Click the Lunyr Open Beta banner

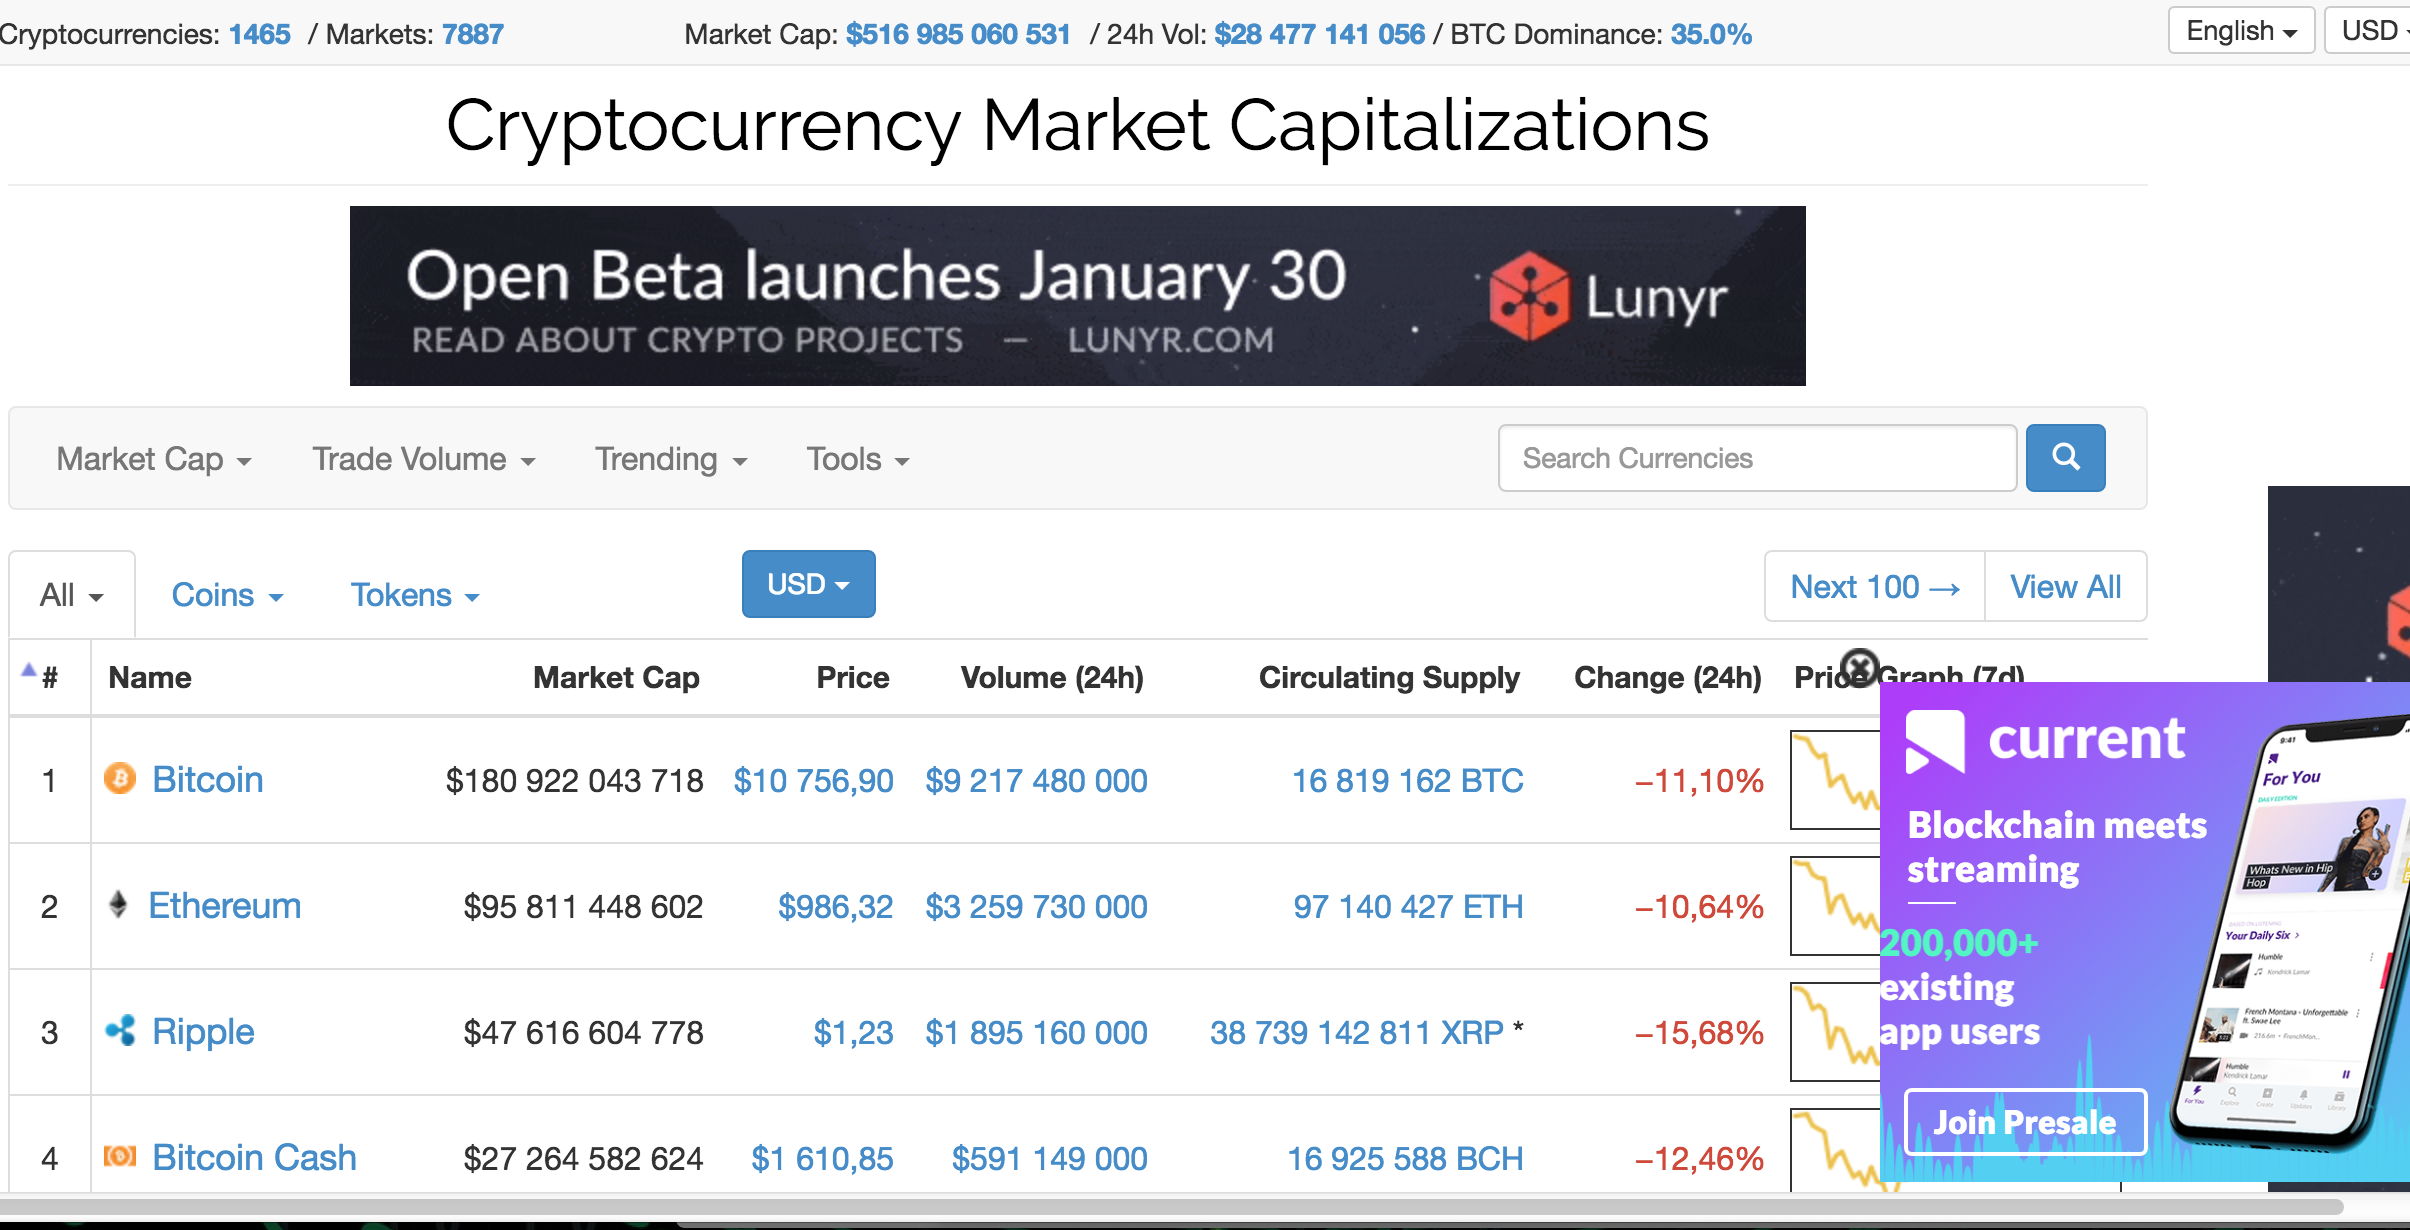[1078, 296]
